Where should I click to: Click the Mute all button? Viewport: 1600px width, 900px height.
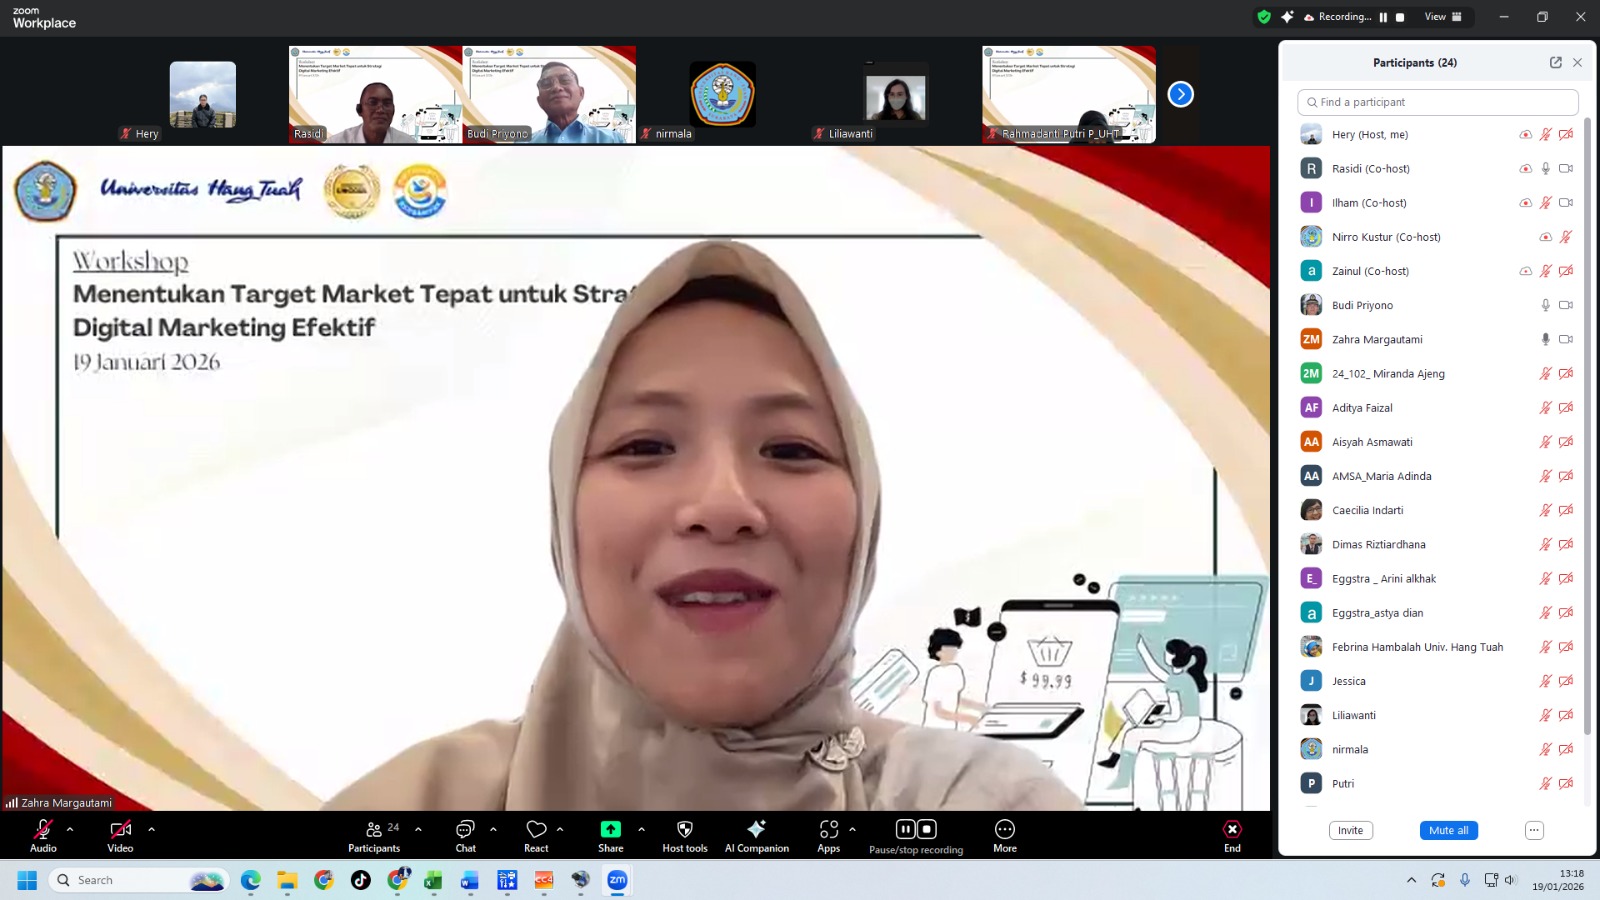pyautogui.click(x=1448, y=831)
